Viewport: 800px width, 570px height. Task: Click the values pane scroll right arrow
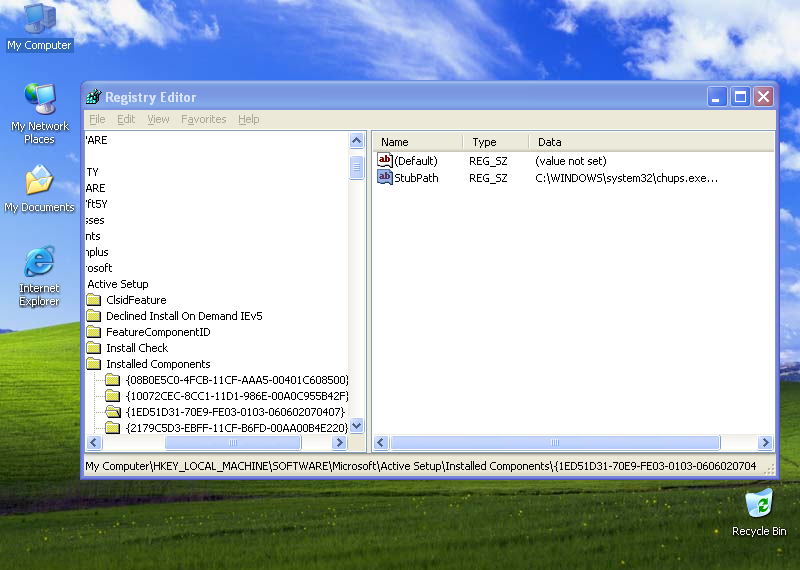pyautogui.click(x=765, y=442)
